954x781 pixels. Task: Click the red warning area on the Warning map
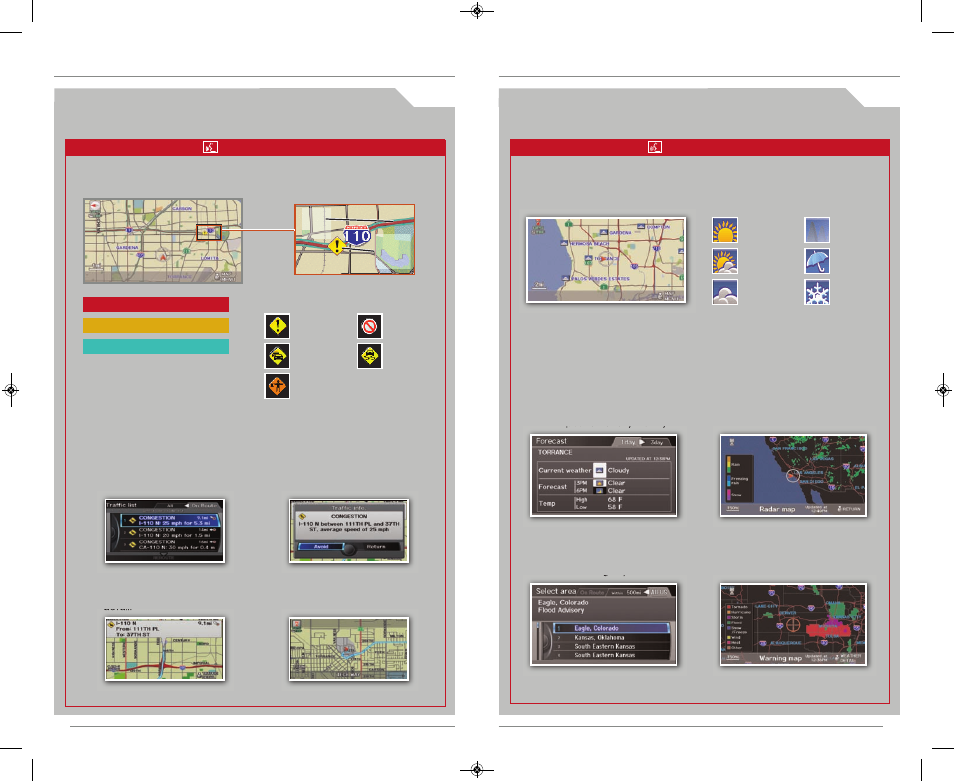827,630
